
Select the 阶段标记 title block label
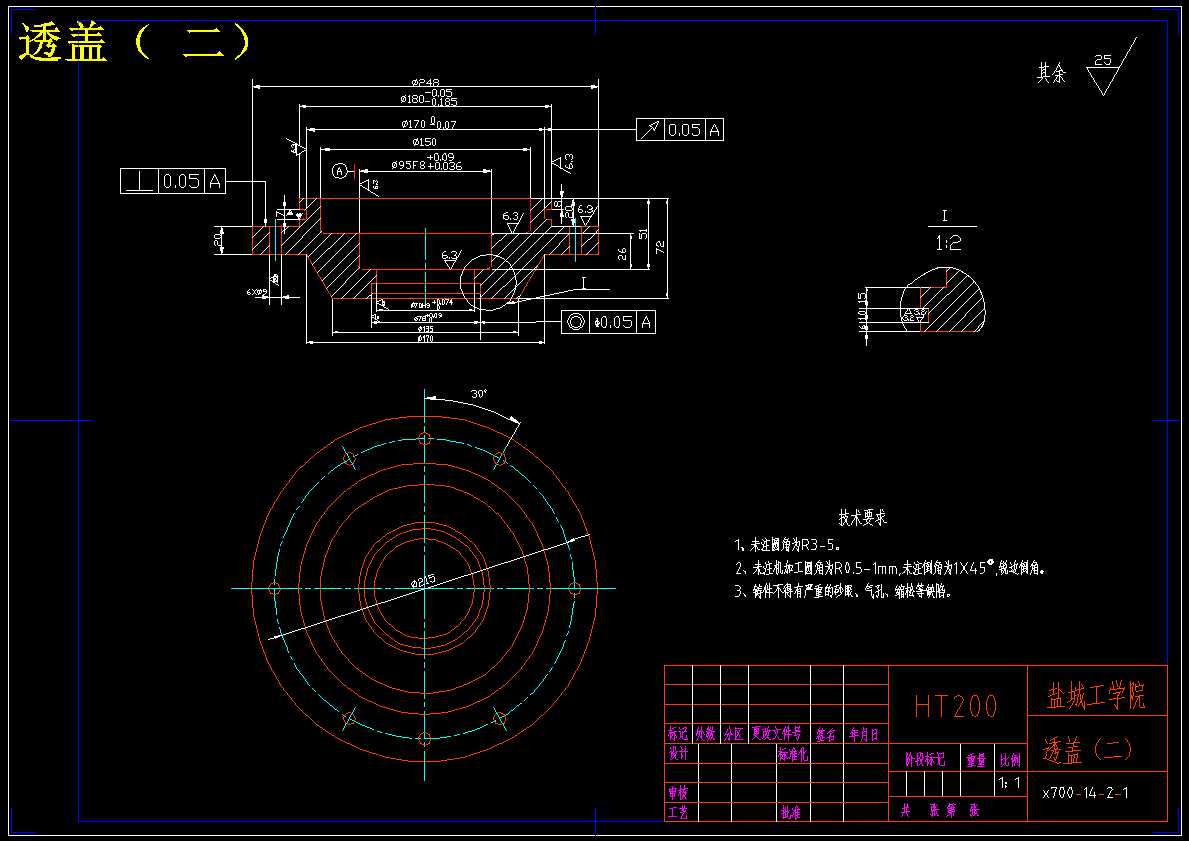pos(925,759)
